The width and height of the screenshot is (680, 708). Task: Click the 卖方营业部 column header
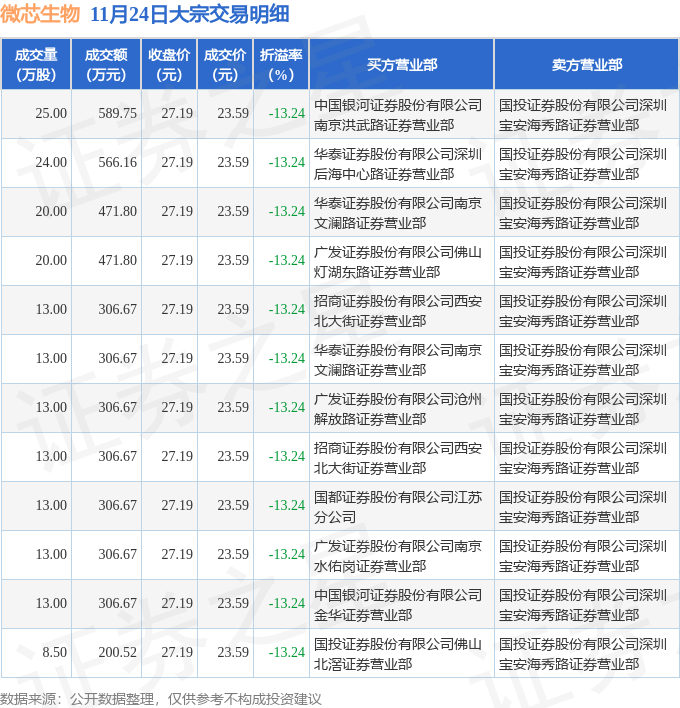tap(587, 65)
